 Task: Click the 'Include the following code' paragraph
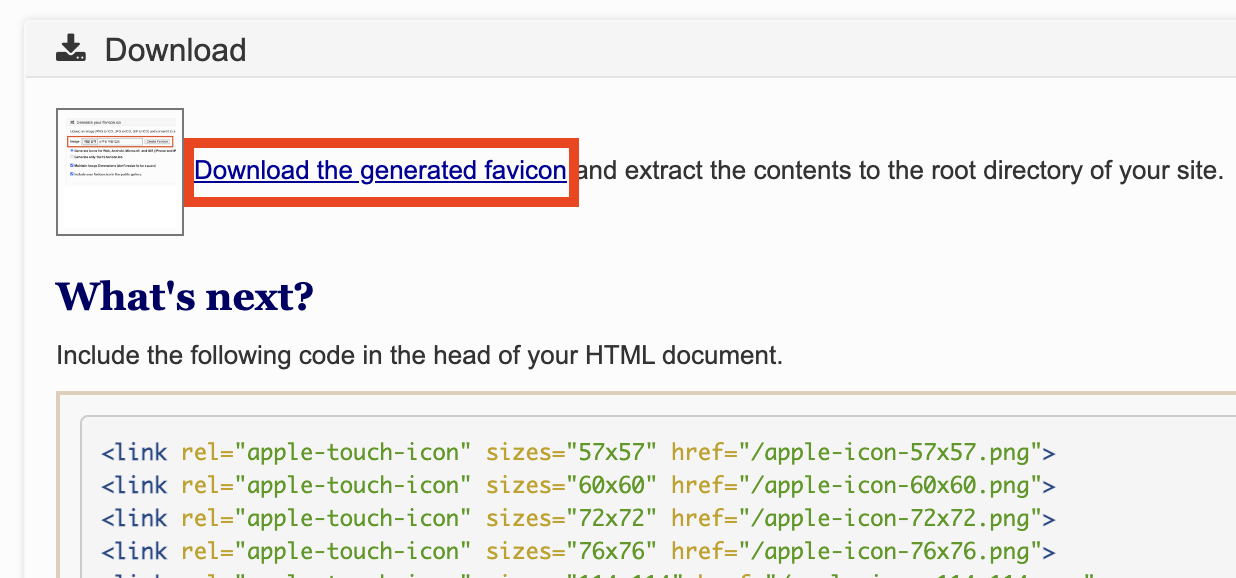419,355
